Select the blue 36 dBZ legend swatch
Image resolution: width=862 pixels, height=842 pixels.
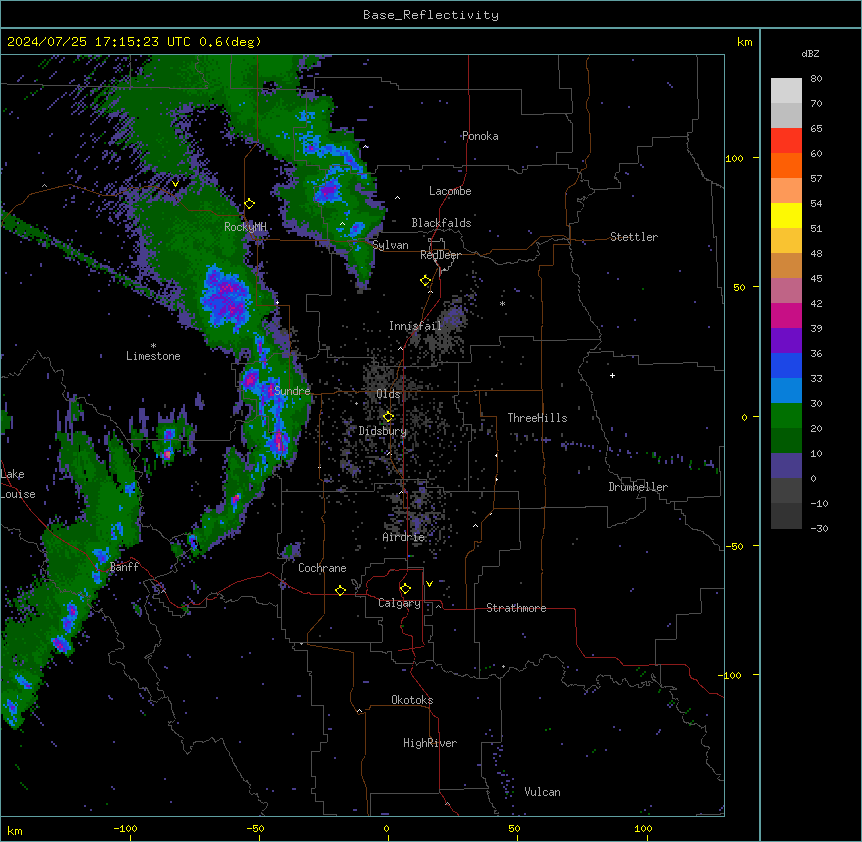[786, 365]
